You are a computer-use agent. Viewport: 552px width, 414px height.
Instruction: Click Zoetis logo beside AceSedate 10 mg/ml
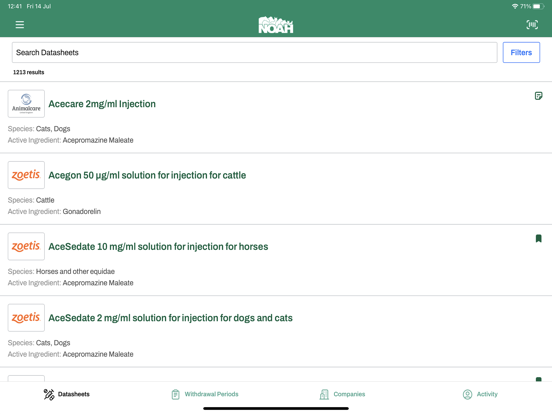coord(26,246)
